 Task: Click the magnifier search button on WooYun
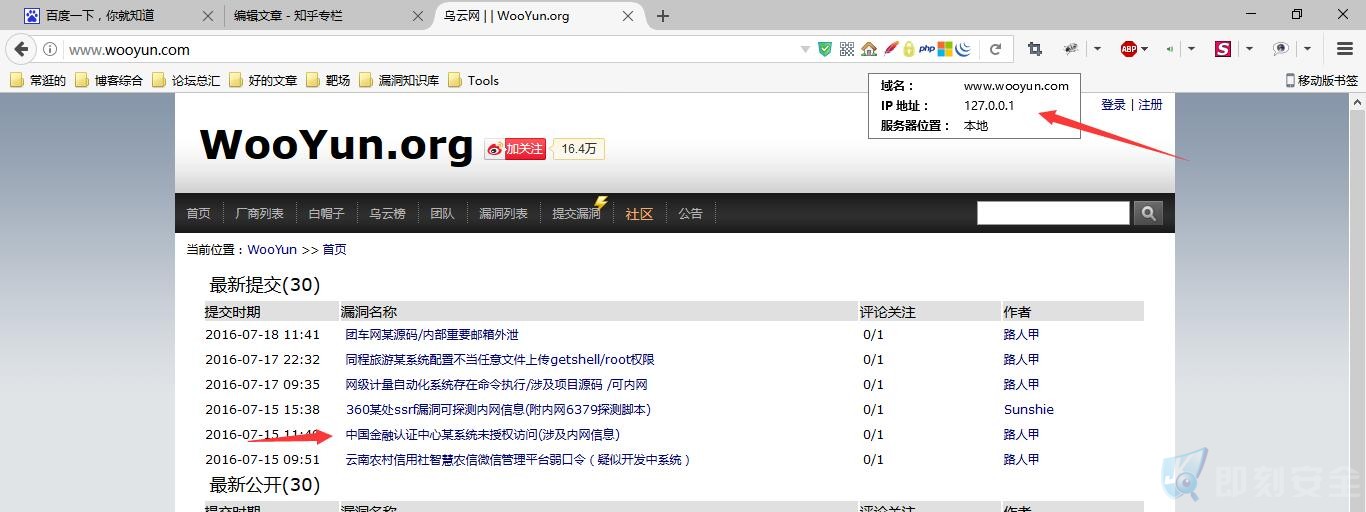coord(1149,213)
